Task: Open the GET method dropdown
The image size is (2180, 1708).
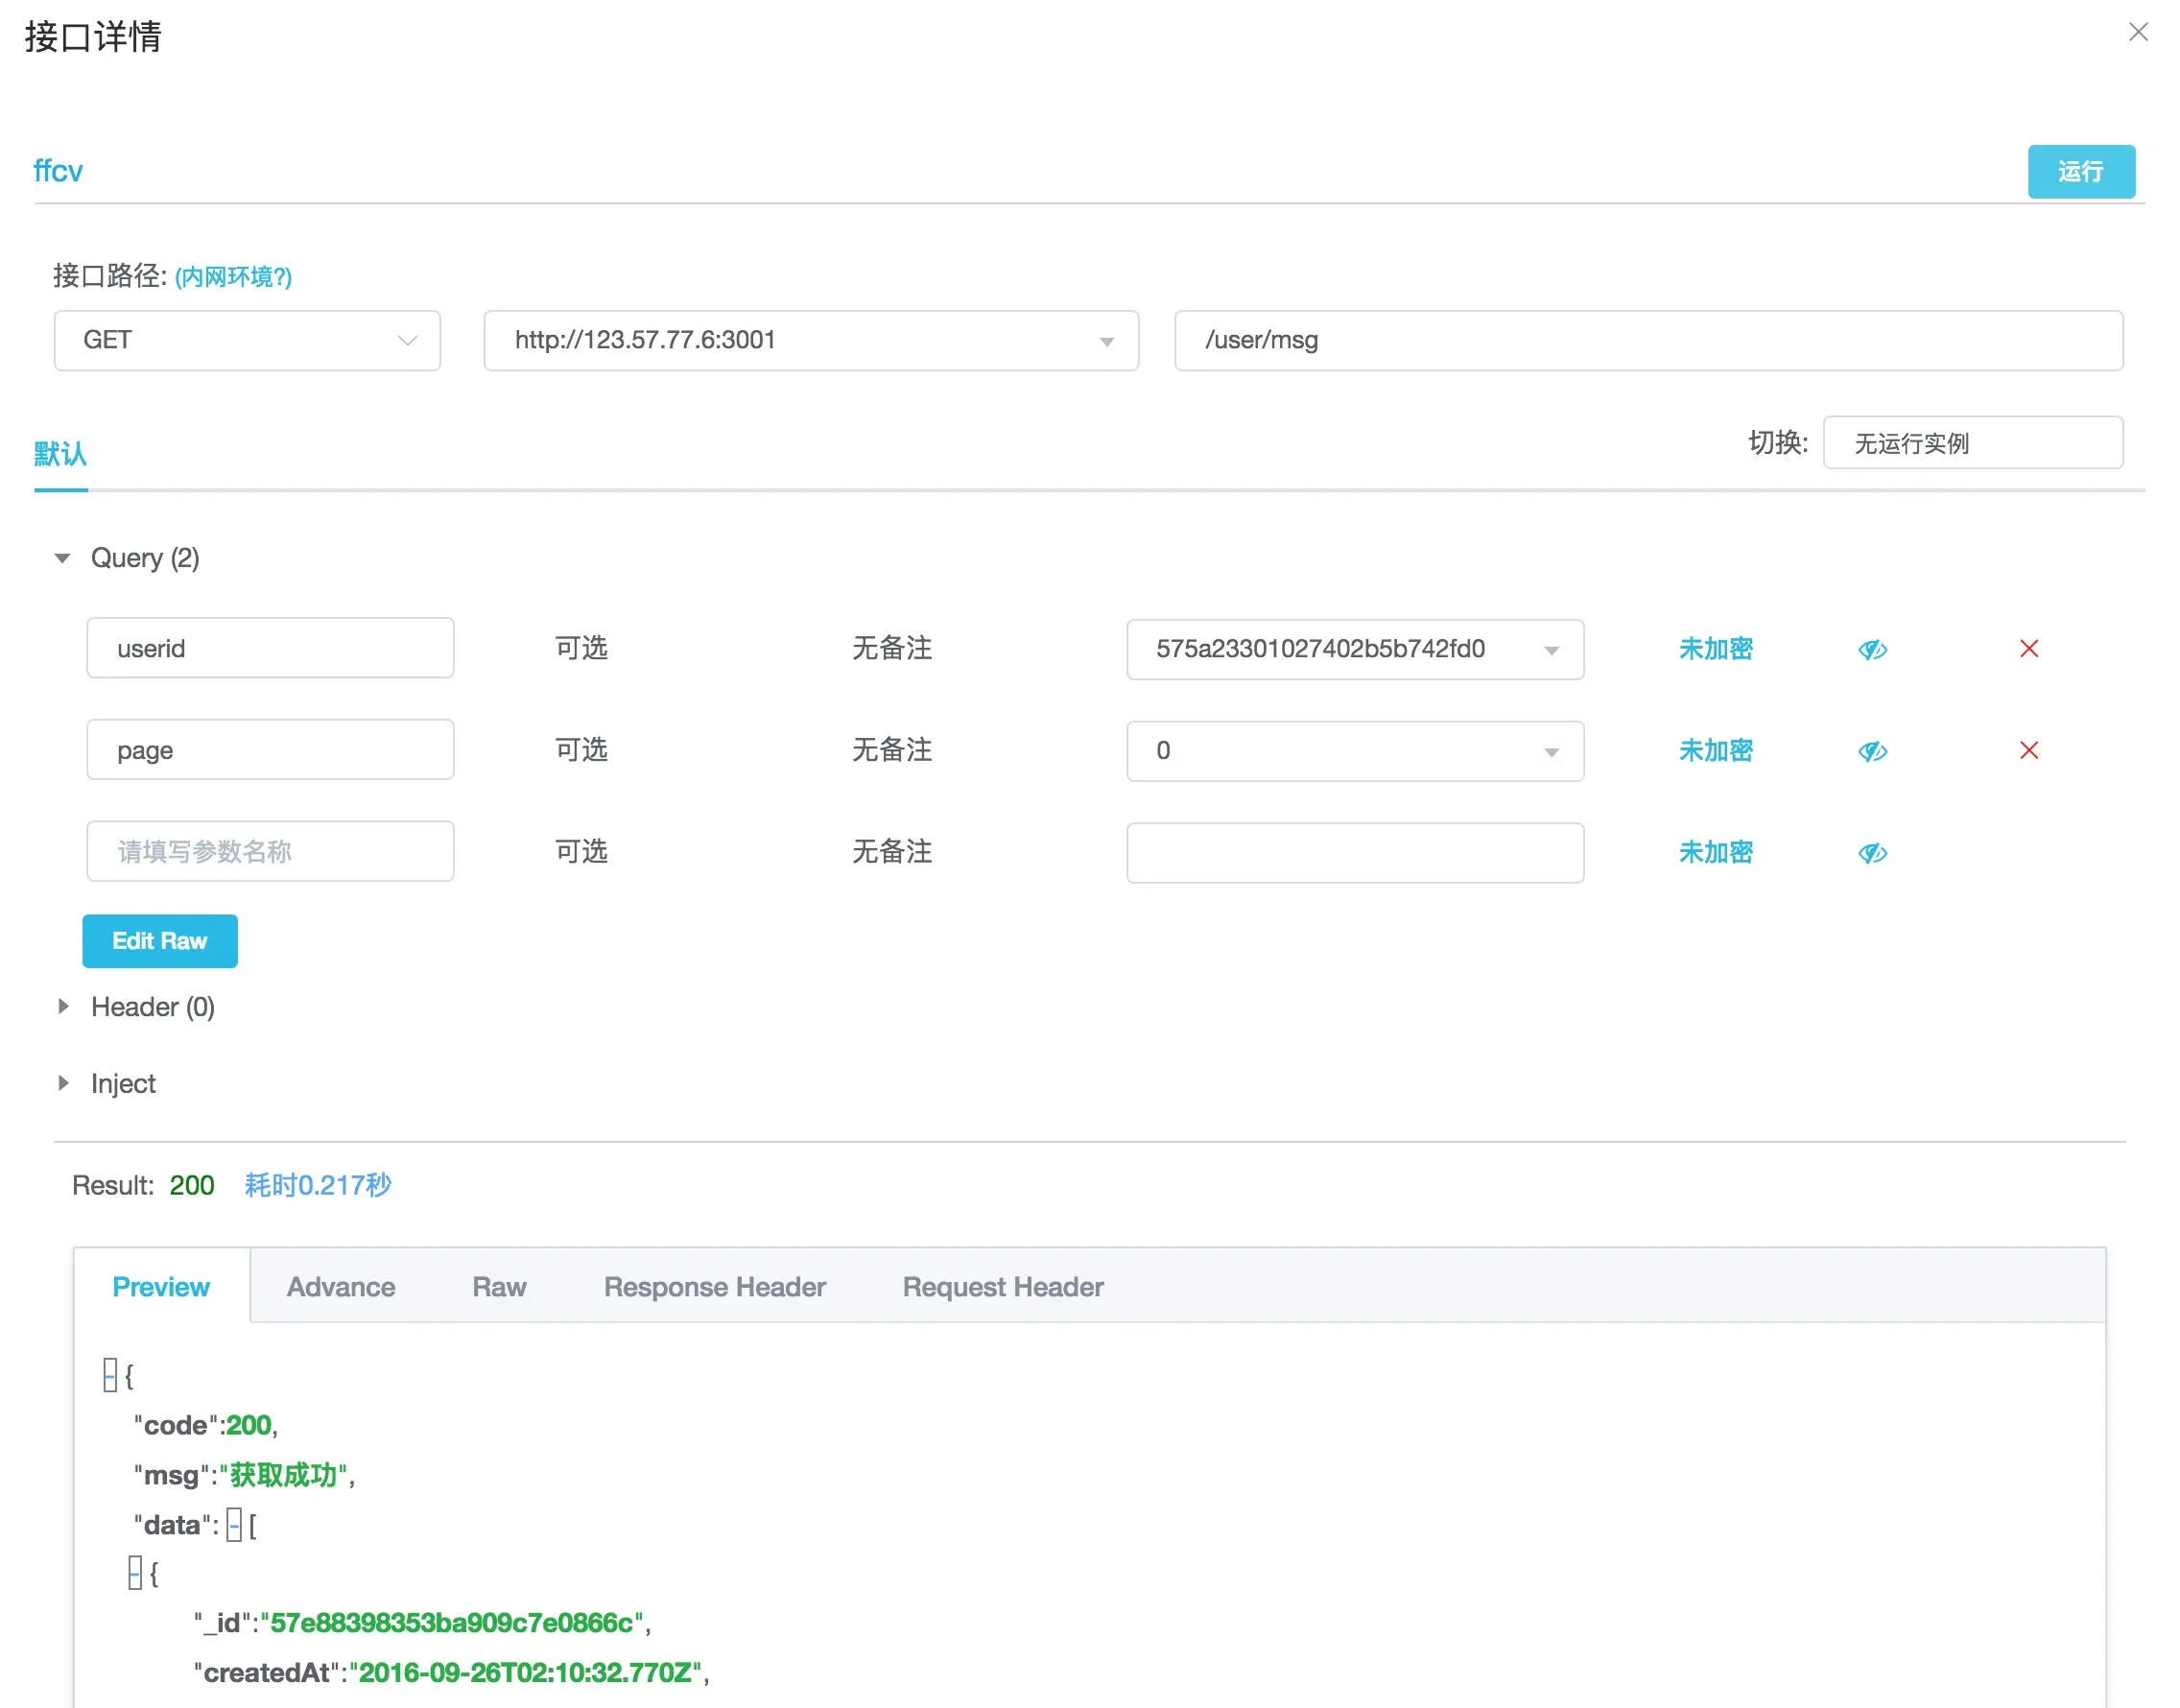Action: tap(247, 340)
